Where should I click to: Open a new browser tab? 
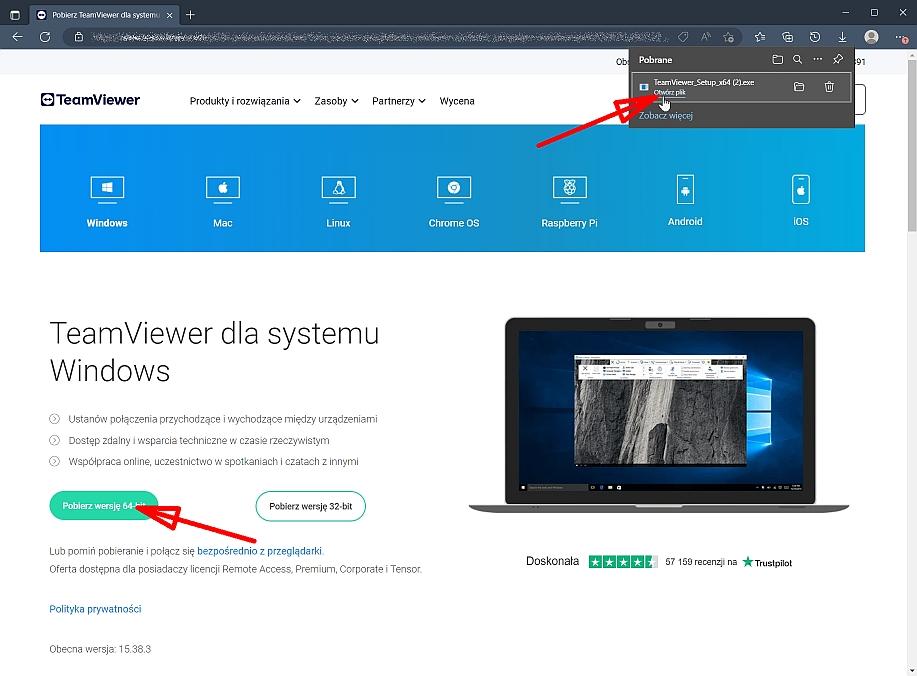point(190,15)
